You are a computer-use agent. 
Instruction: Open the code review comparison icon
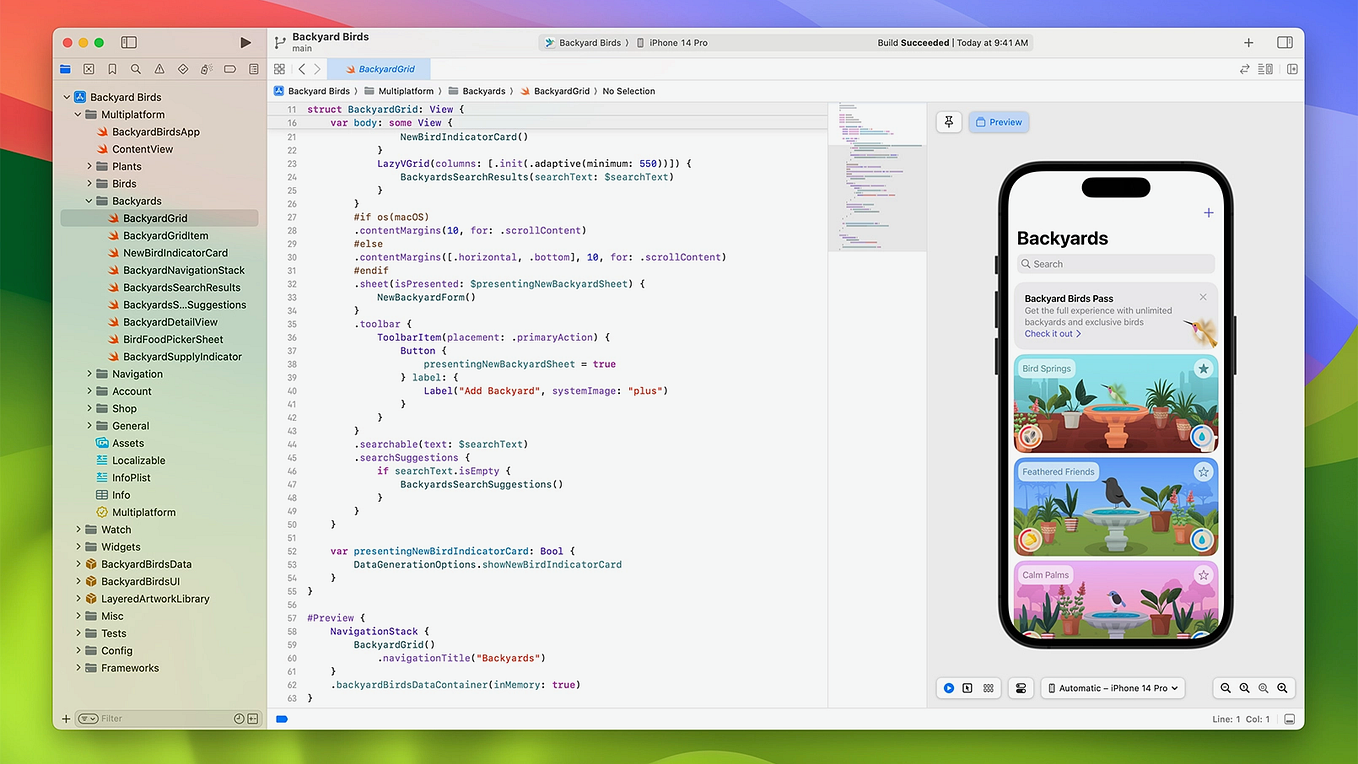tap(1244, 69)
